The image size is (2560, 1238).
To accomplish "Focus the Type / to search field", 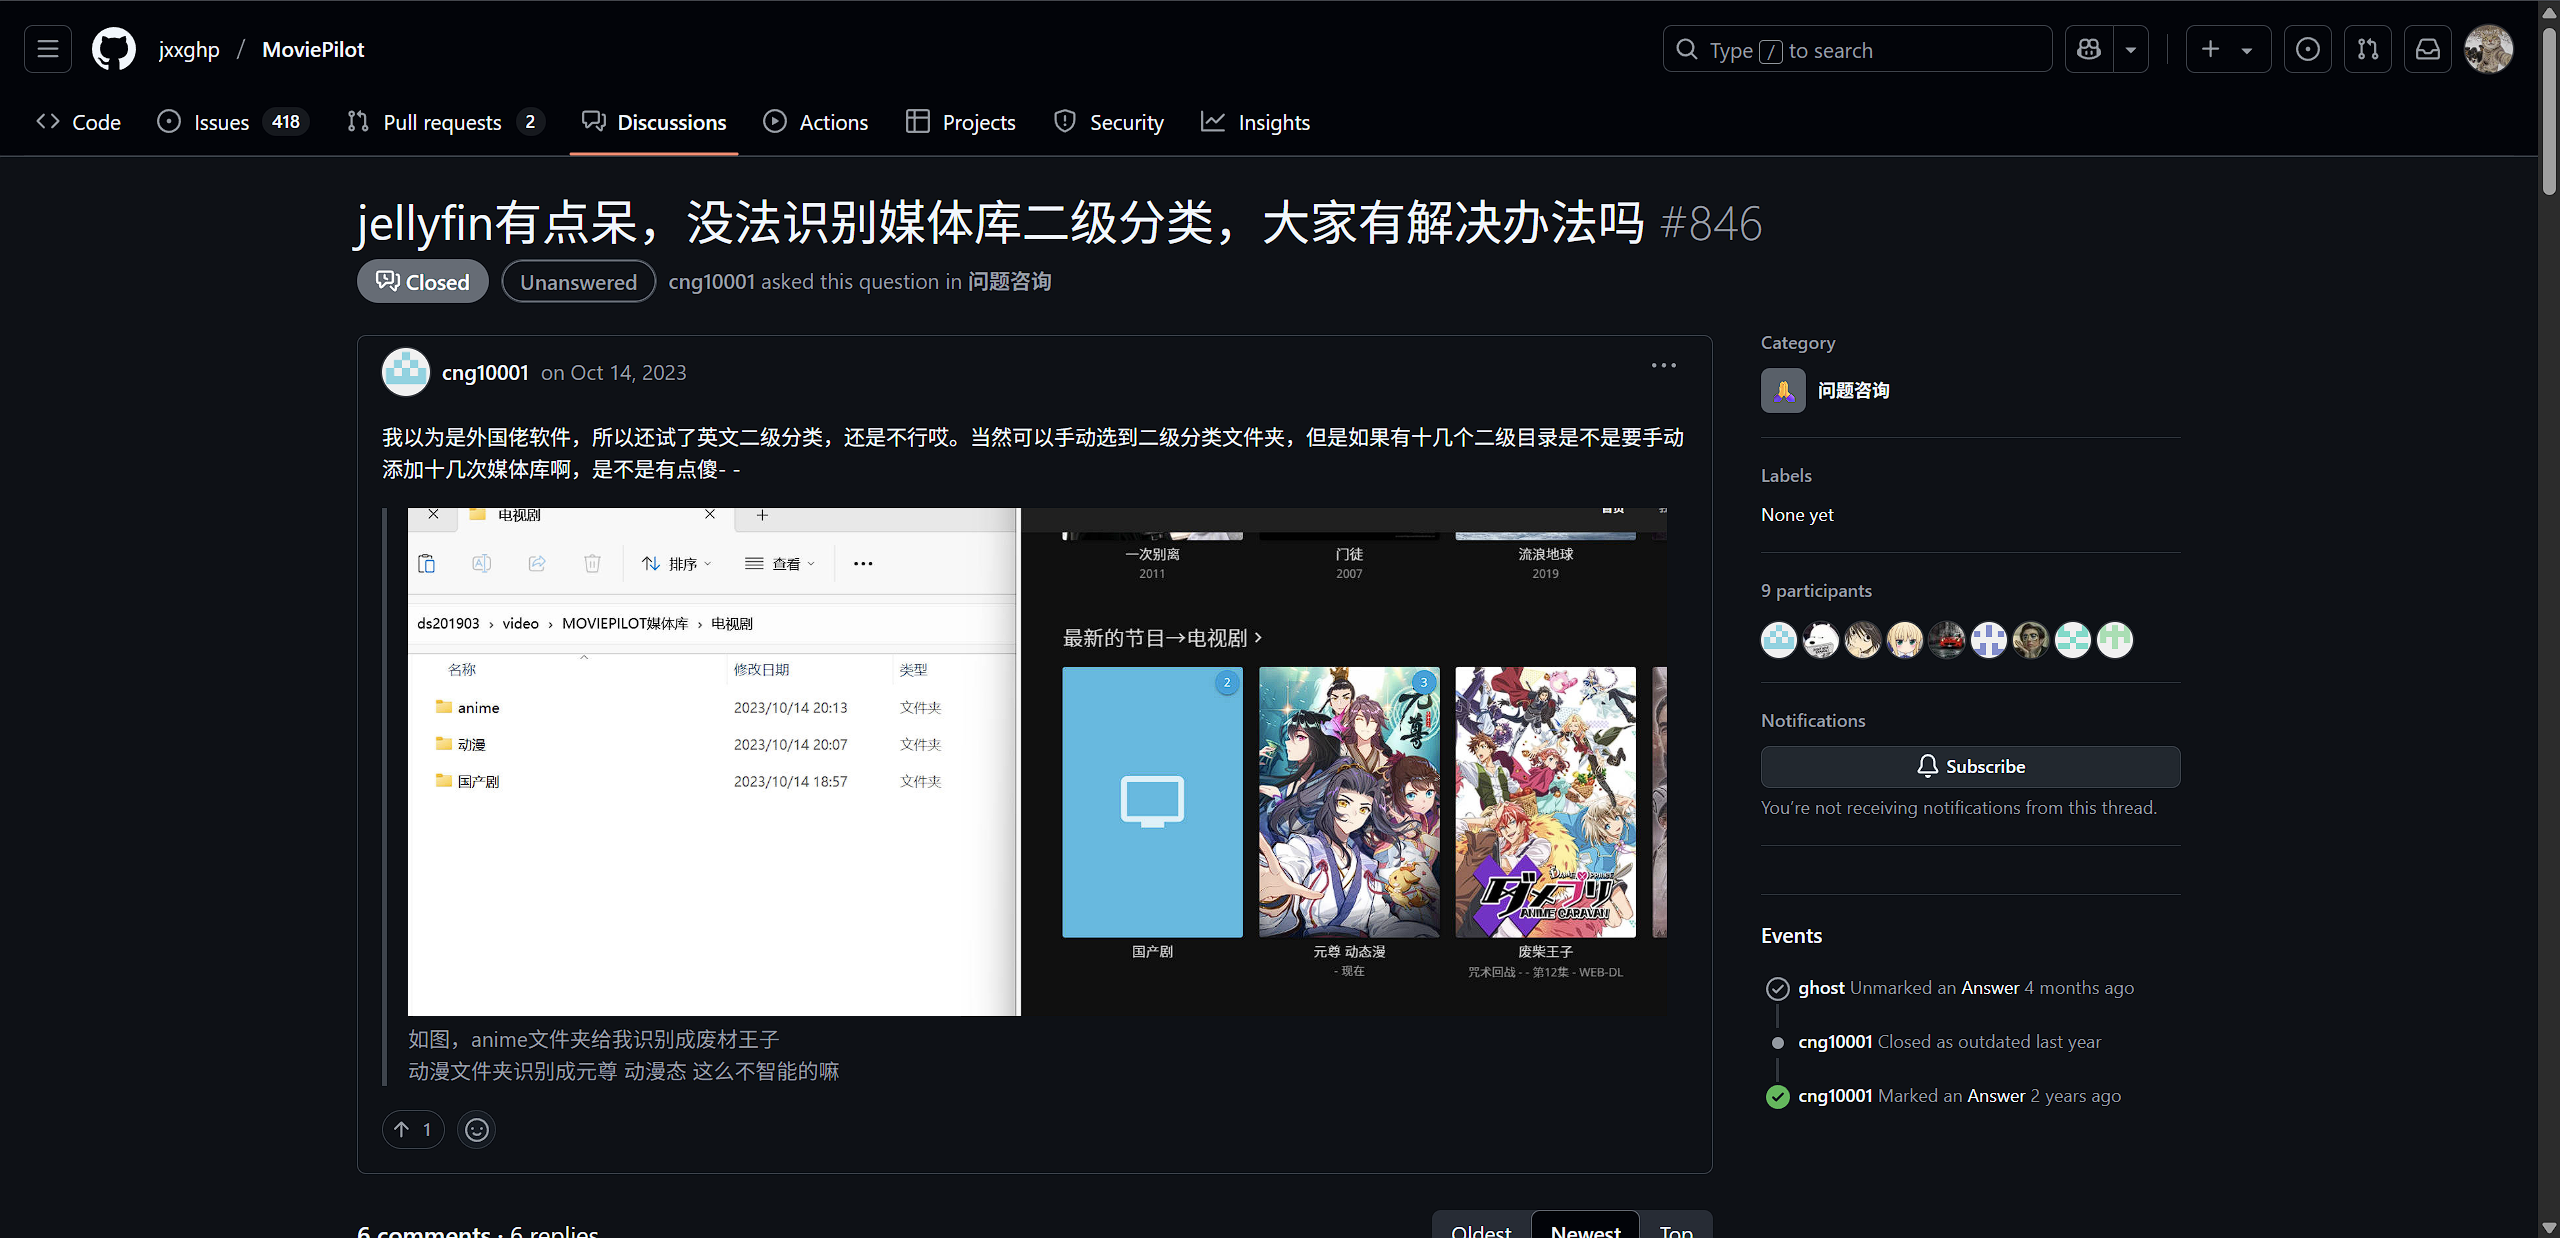I will 1857,49.
